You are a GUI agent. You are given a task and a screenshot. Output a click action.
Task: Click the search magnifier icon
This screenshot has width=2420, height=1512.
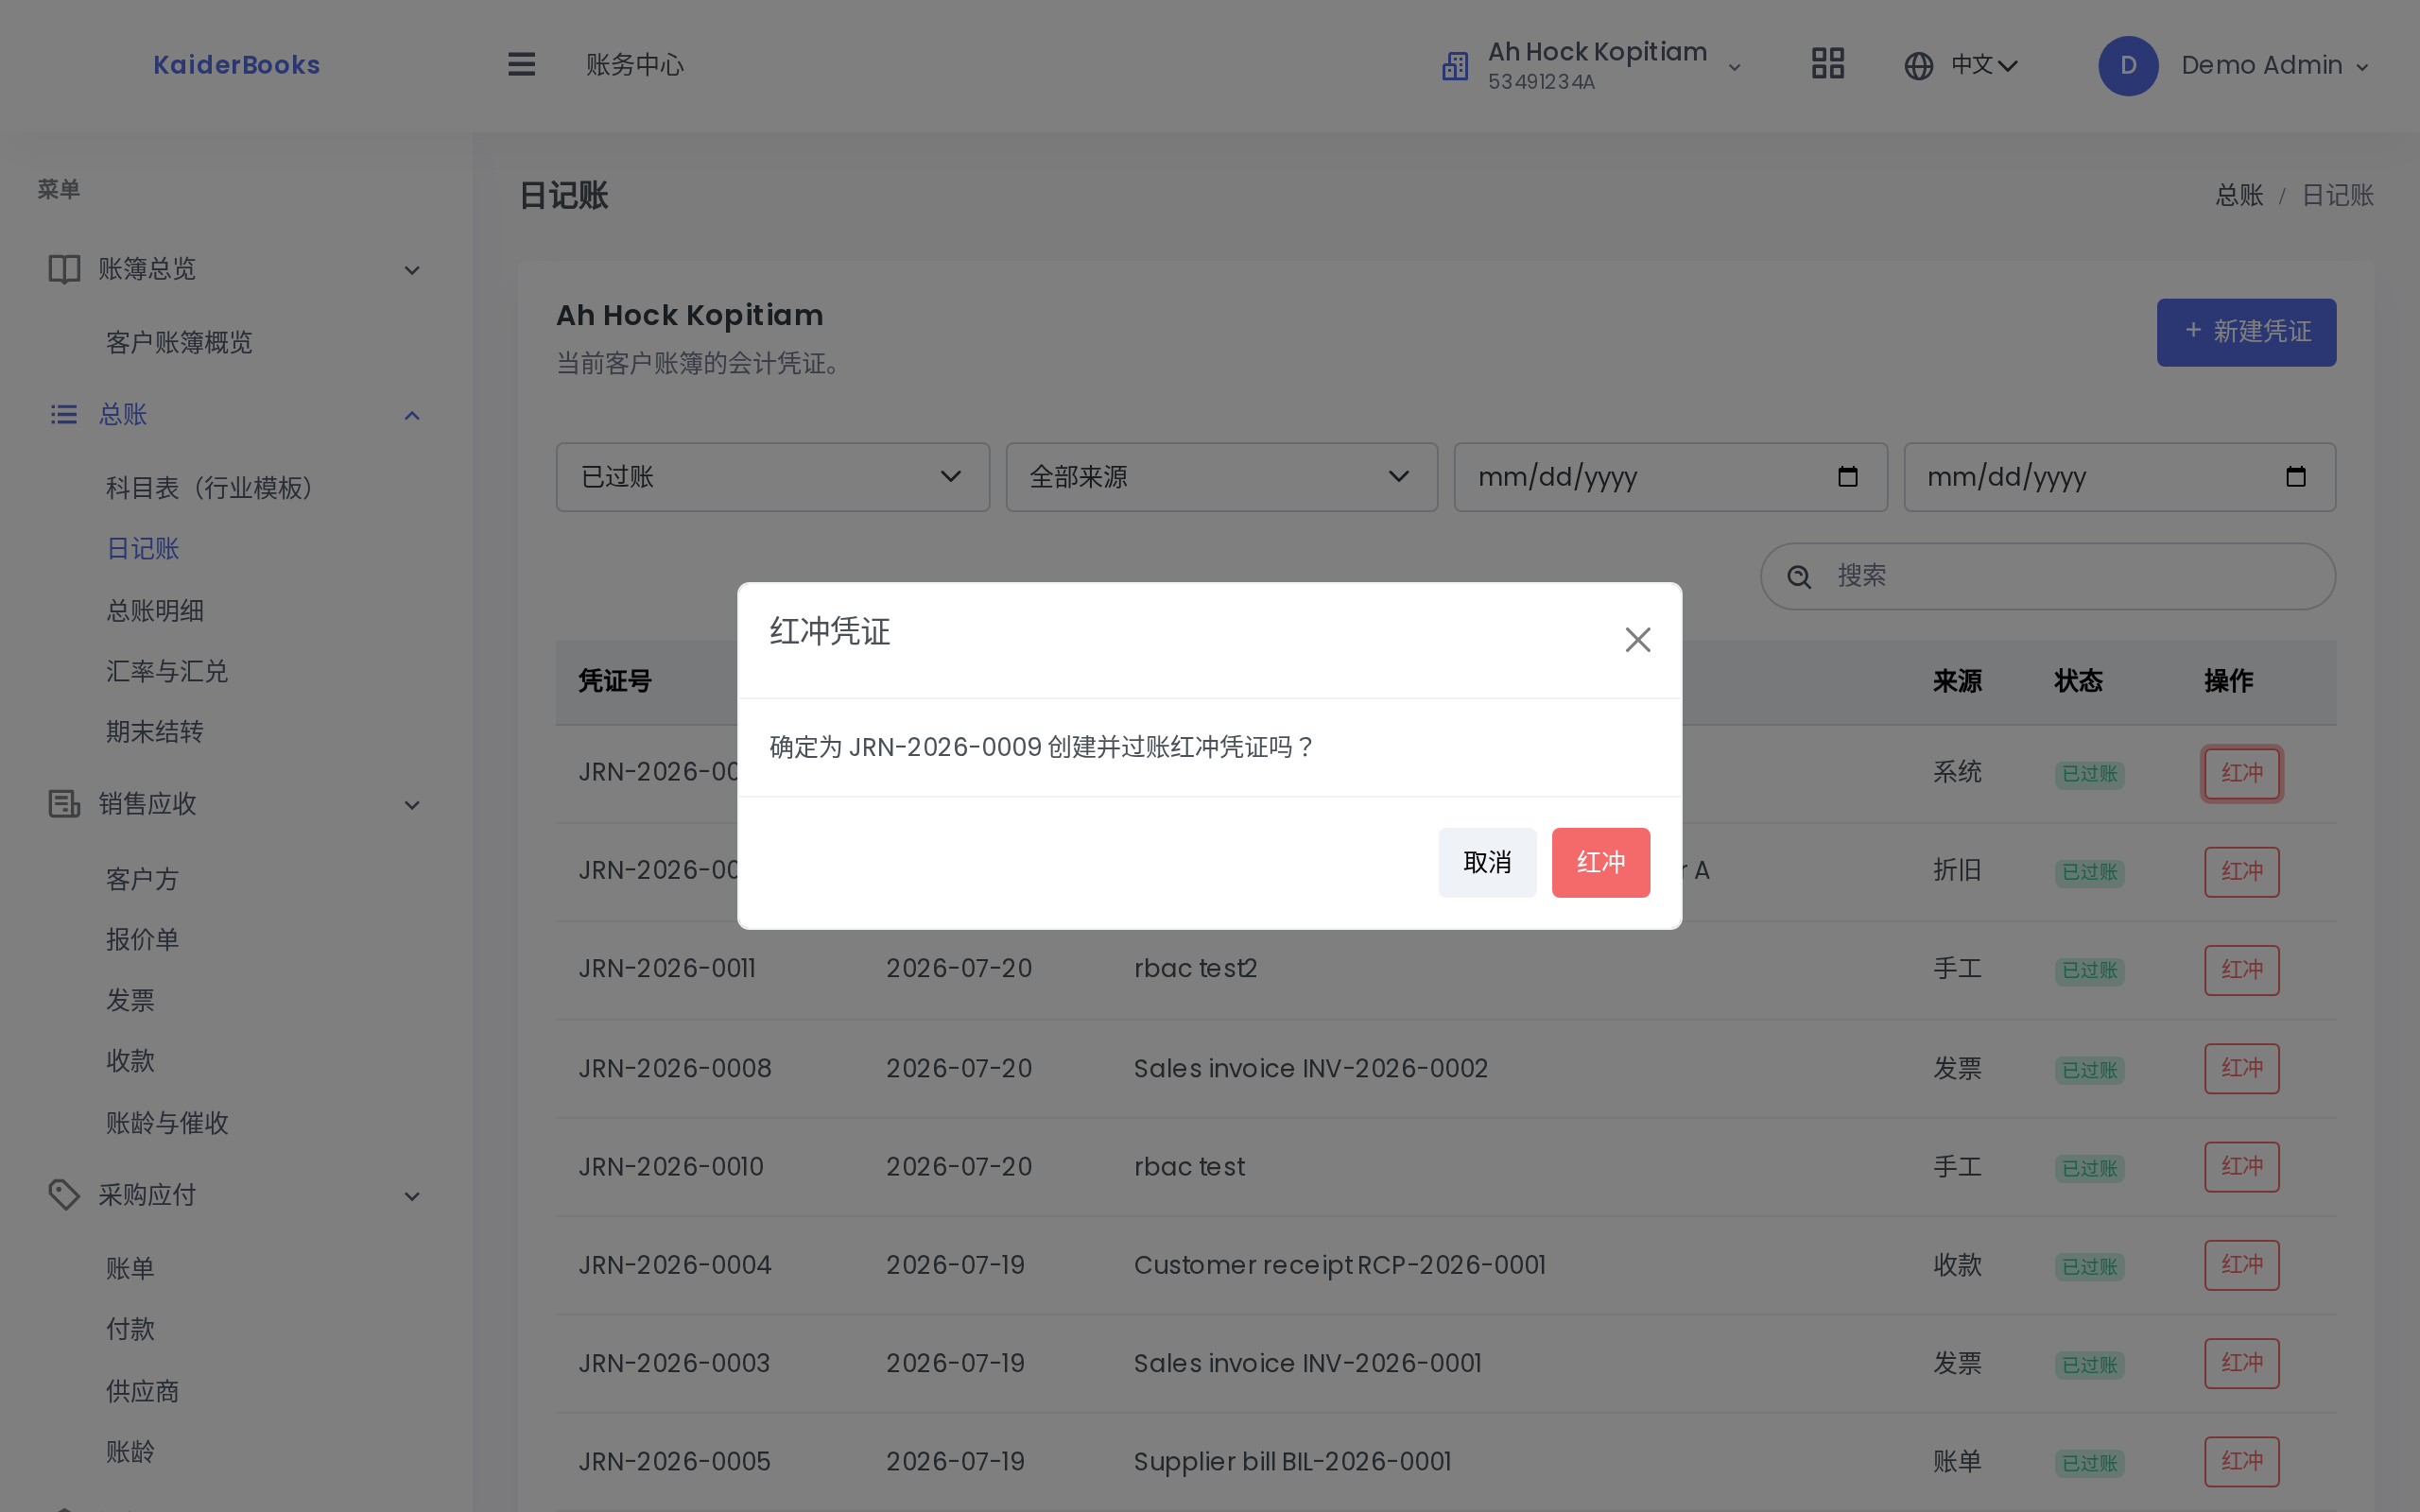coord(1799,577)
